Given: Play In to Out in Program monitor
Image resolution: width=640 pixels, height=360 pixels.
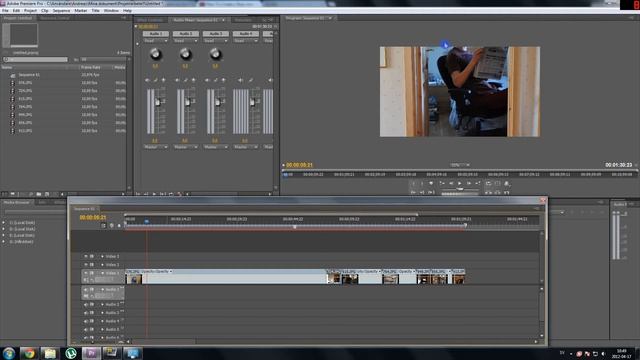Looking at the screenshot, I should click(431, 192).
